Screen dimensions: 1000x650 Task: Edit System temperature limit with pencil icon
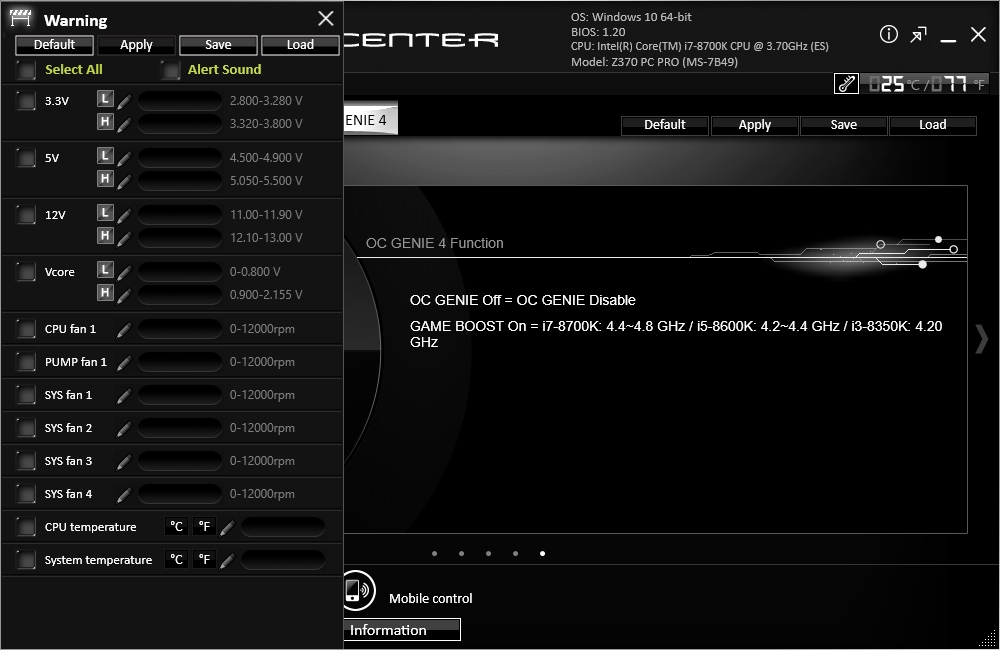click(228, 561)
